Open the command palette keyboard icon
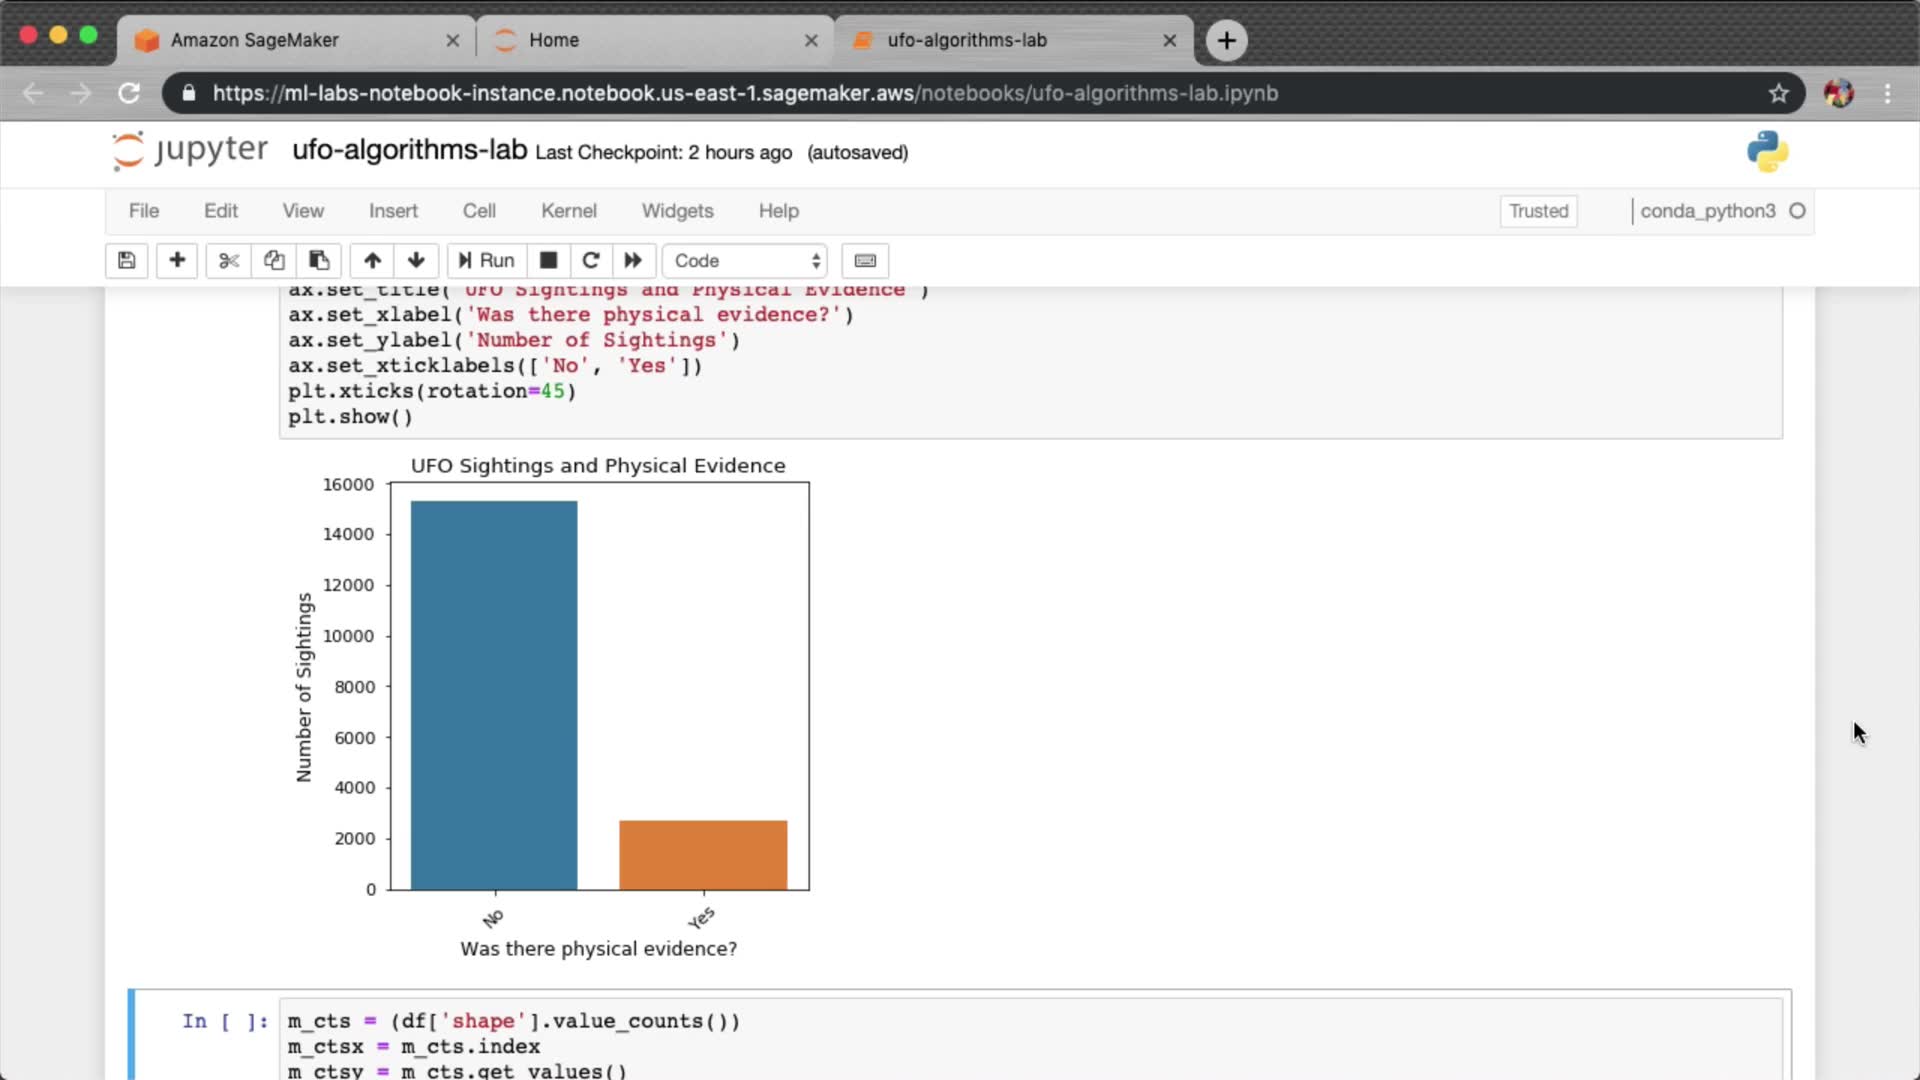The width and height of the screenshot is (1920, 1080). pyautogui.click(x=865, y=261)
